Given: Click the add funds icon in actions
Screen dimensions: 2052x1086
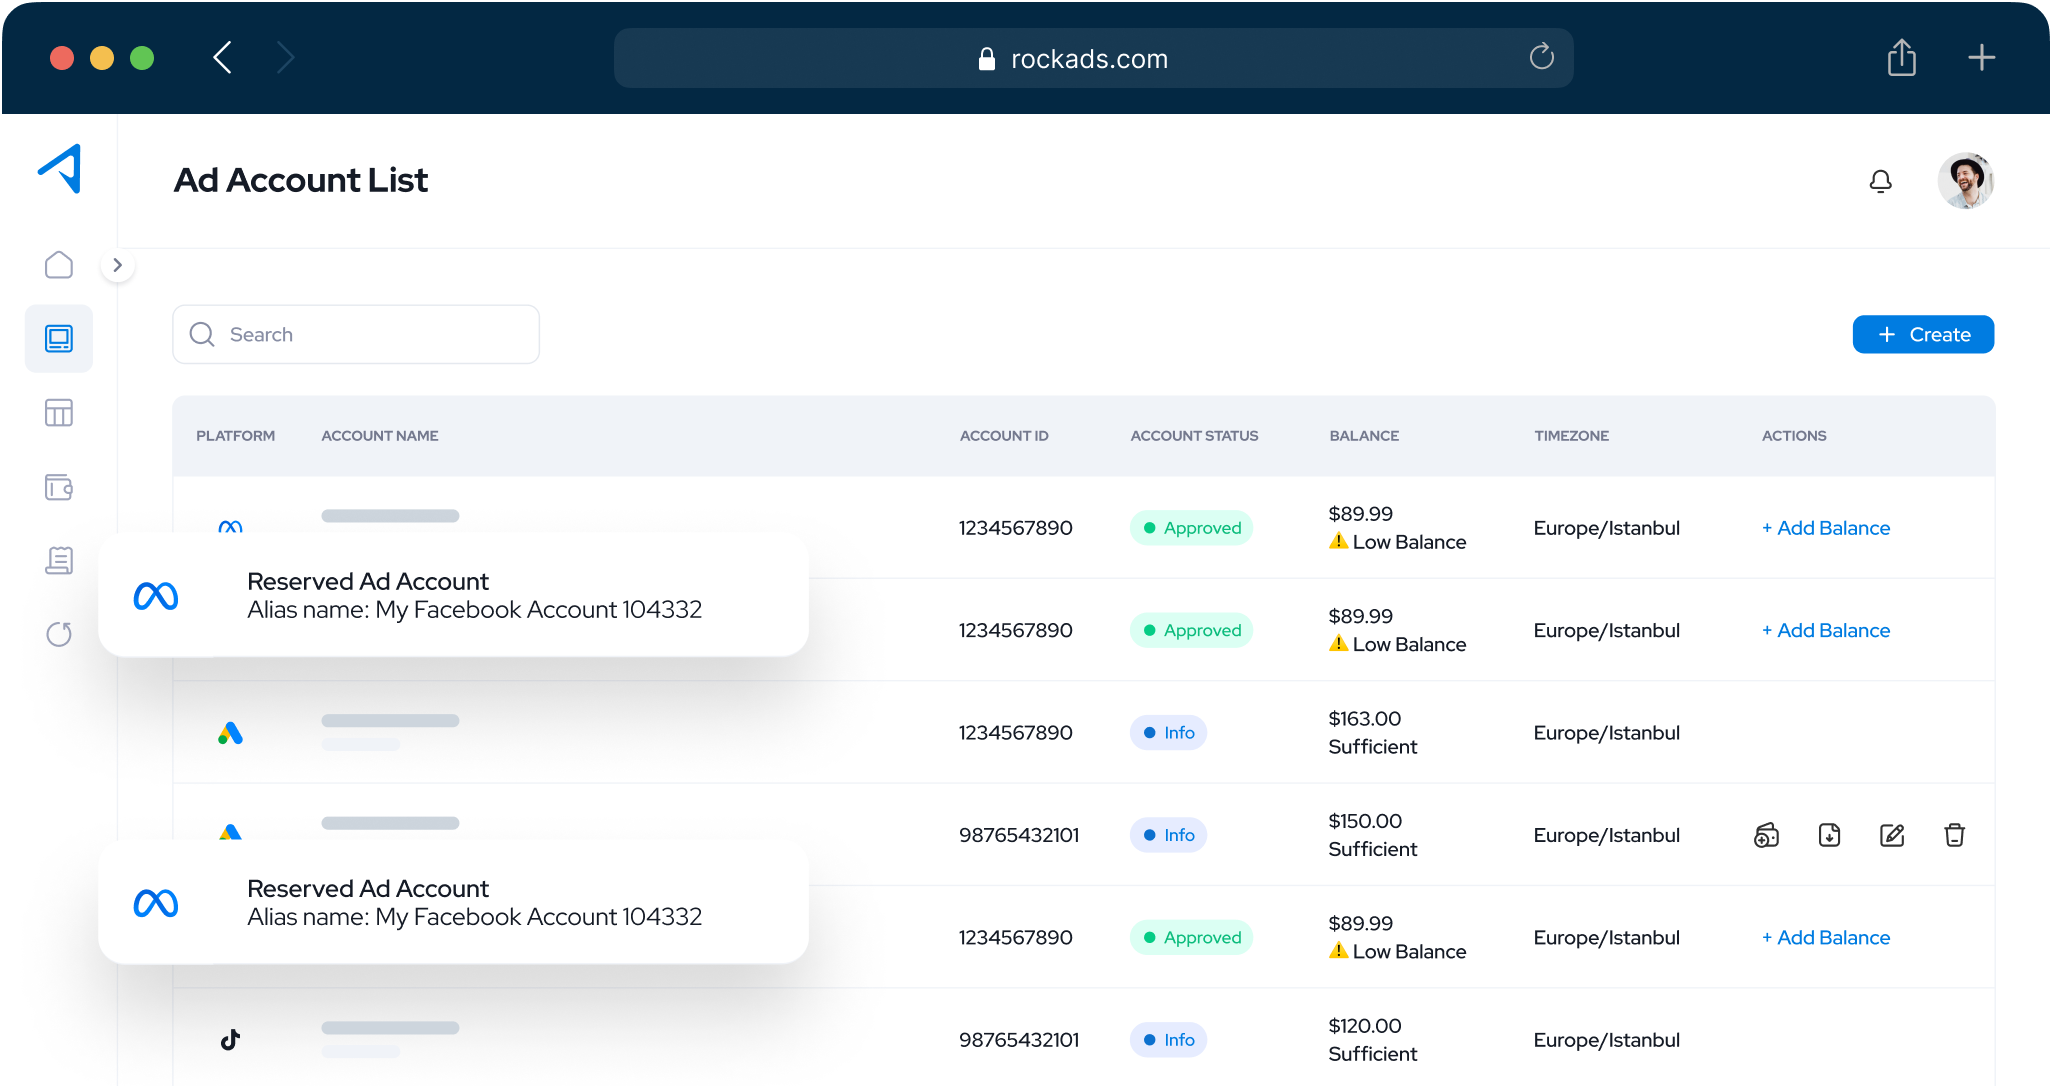Looking at the screenshot, I should [1766, 835].
